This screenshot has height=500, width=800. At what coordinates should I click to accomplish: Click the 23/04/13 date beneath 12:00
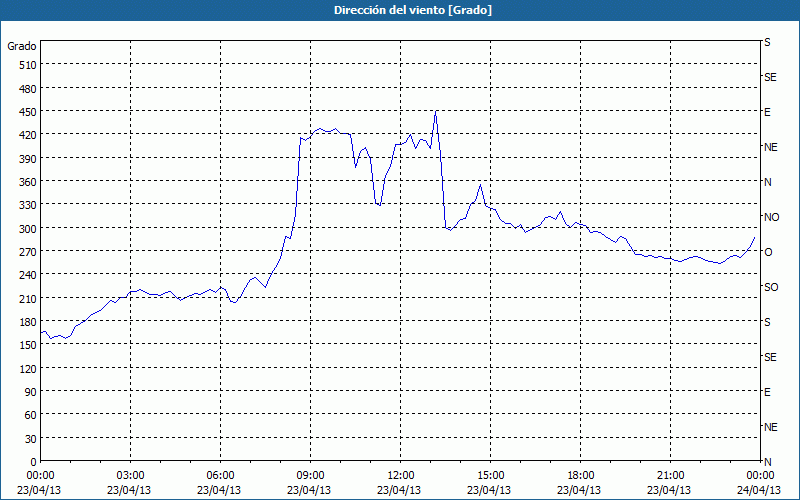pyautogui.click(x=399, y=490)
